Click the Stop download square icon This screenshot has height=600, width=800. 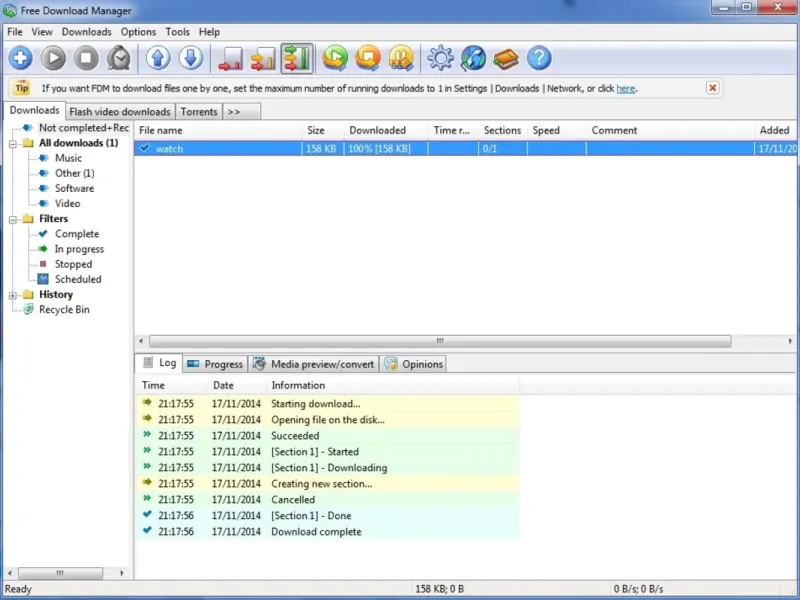(x=87, y=58)
